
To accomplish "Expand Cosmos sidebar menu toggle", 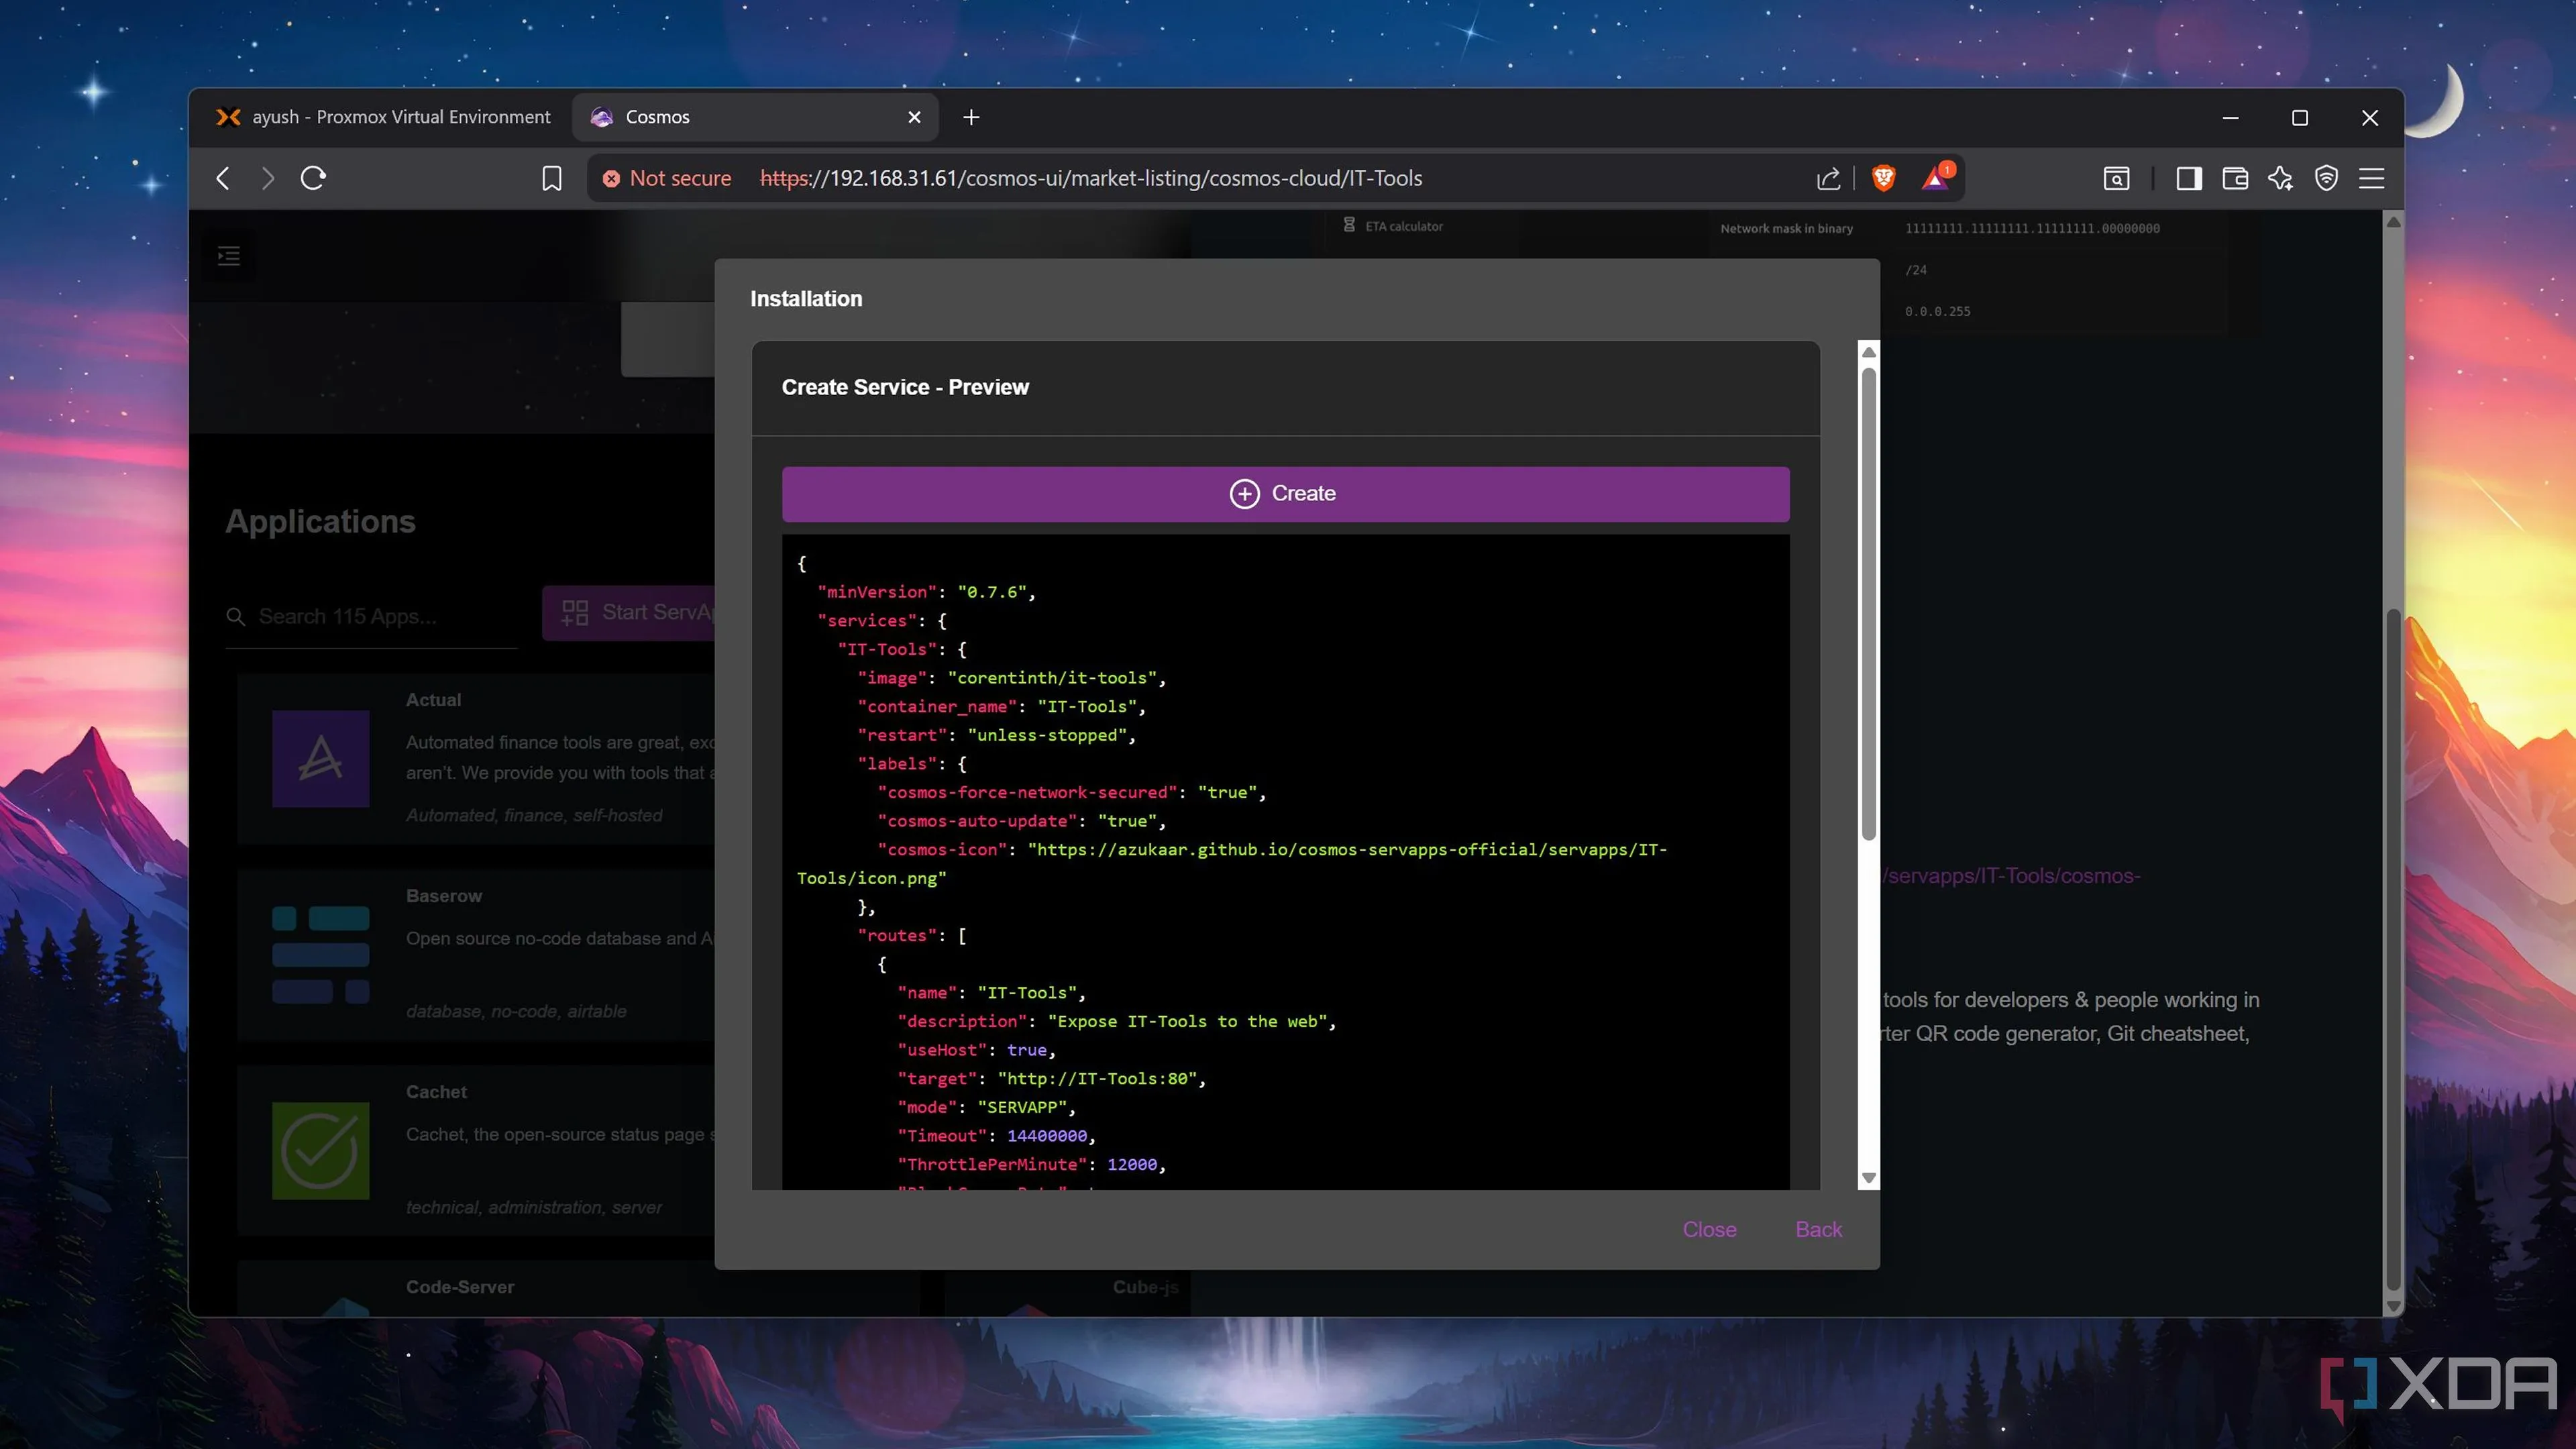I will coord(228,257).
